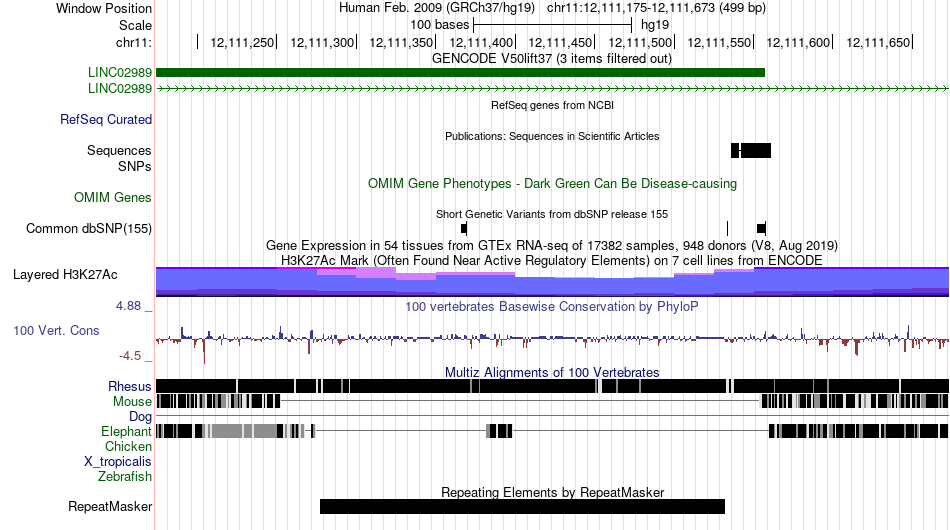The image size is (950, 530).
Task: Open Common dbSNP(155) track label
Action: tap(89, 228)
